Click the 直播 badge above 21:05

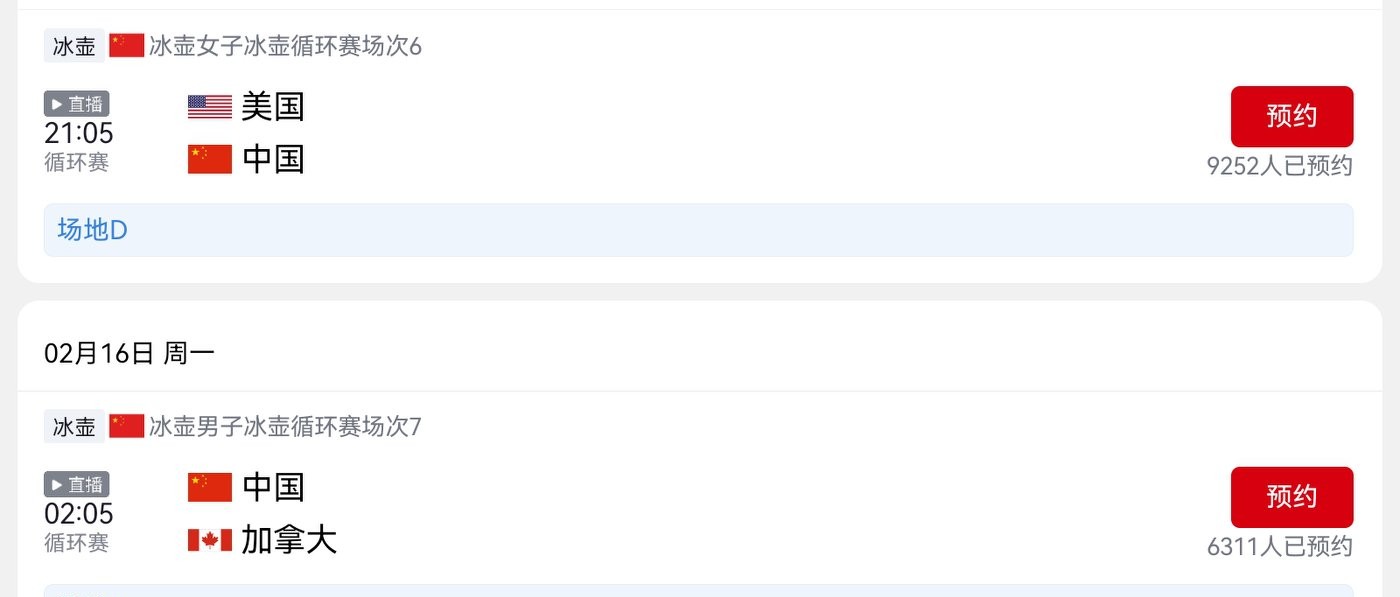click(77, 104)
